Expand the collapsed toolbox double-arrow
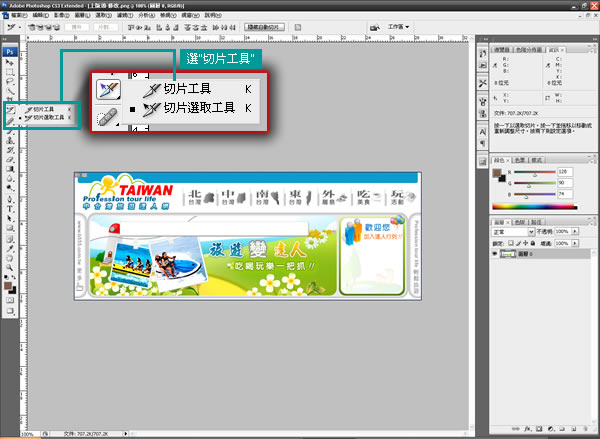Screen dimensions: 600x439 coord(5,39)
